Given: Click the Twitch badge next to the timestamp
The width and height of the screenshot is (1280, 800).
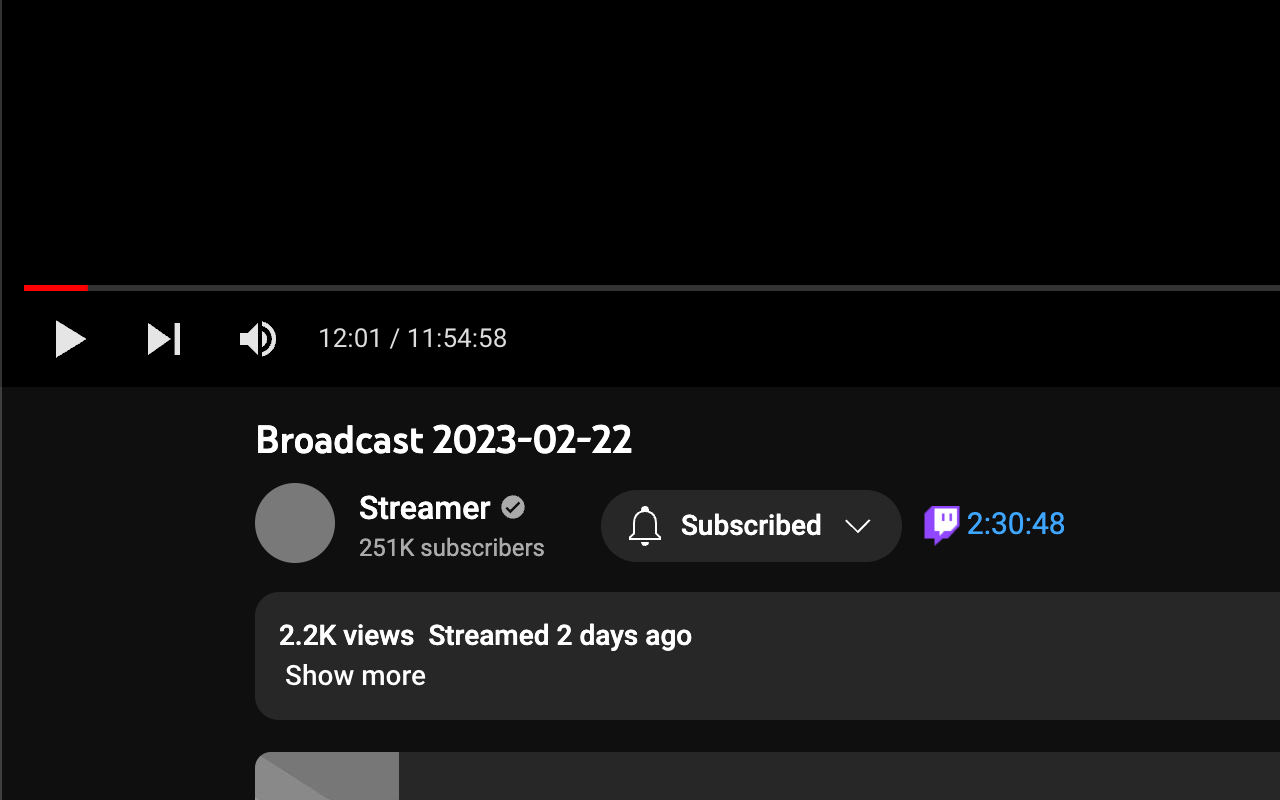Looking at the screenshot, I should [x=941, y=523].
